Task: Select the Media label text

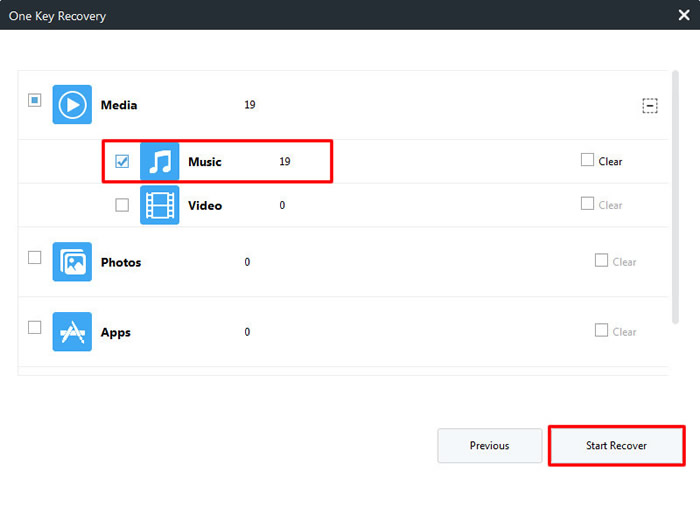Action: coord(119,105)
